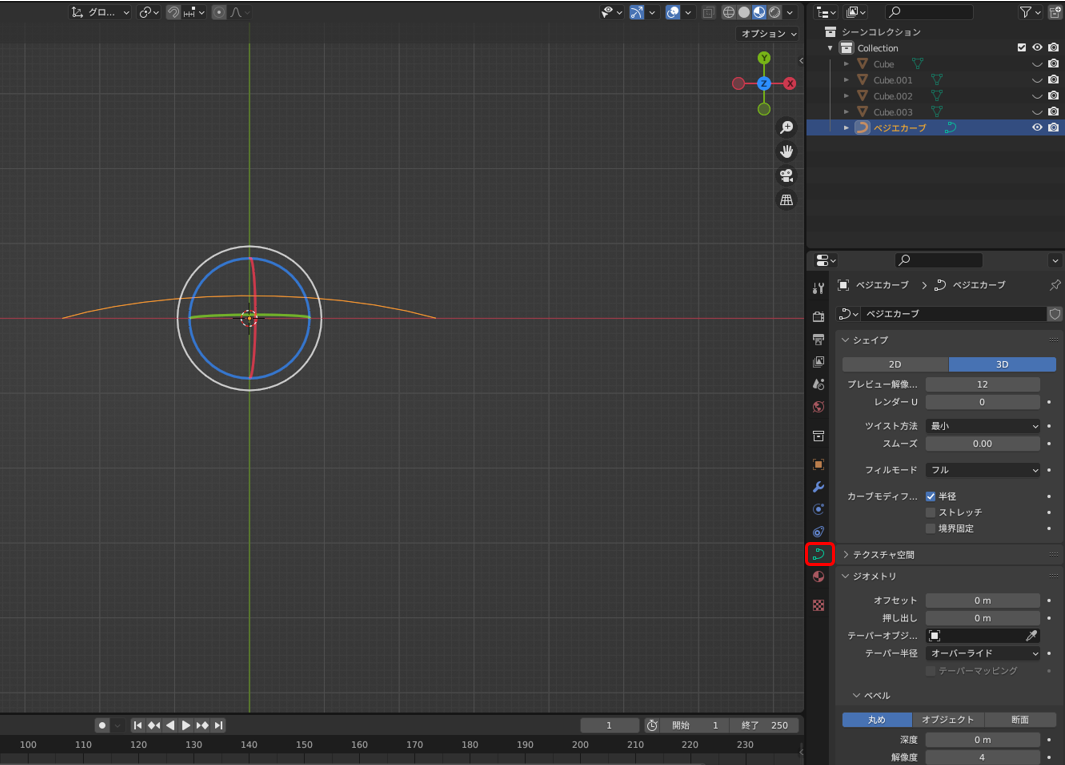
Task: Open the Render properties tab icon
Action: click(x=818, y=317)
